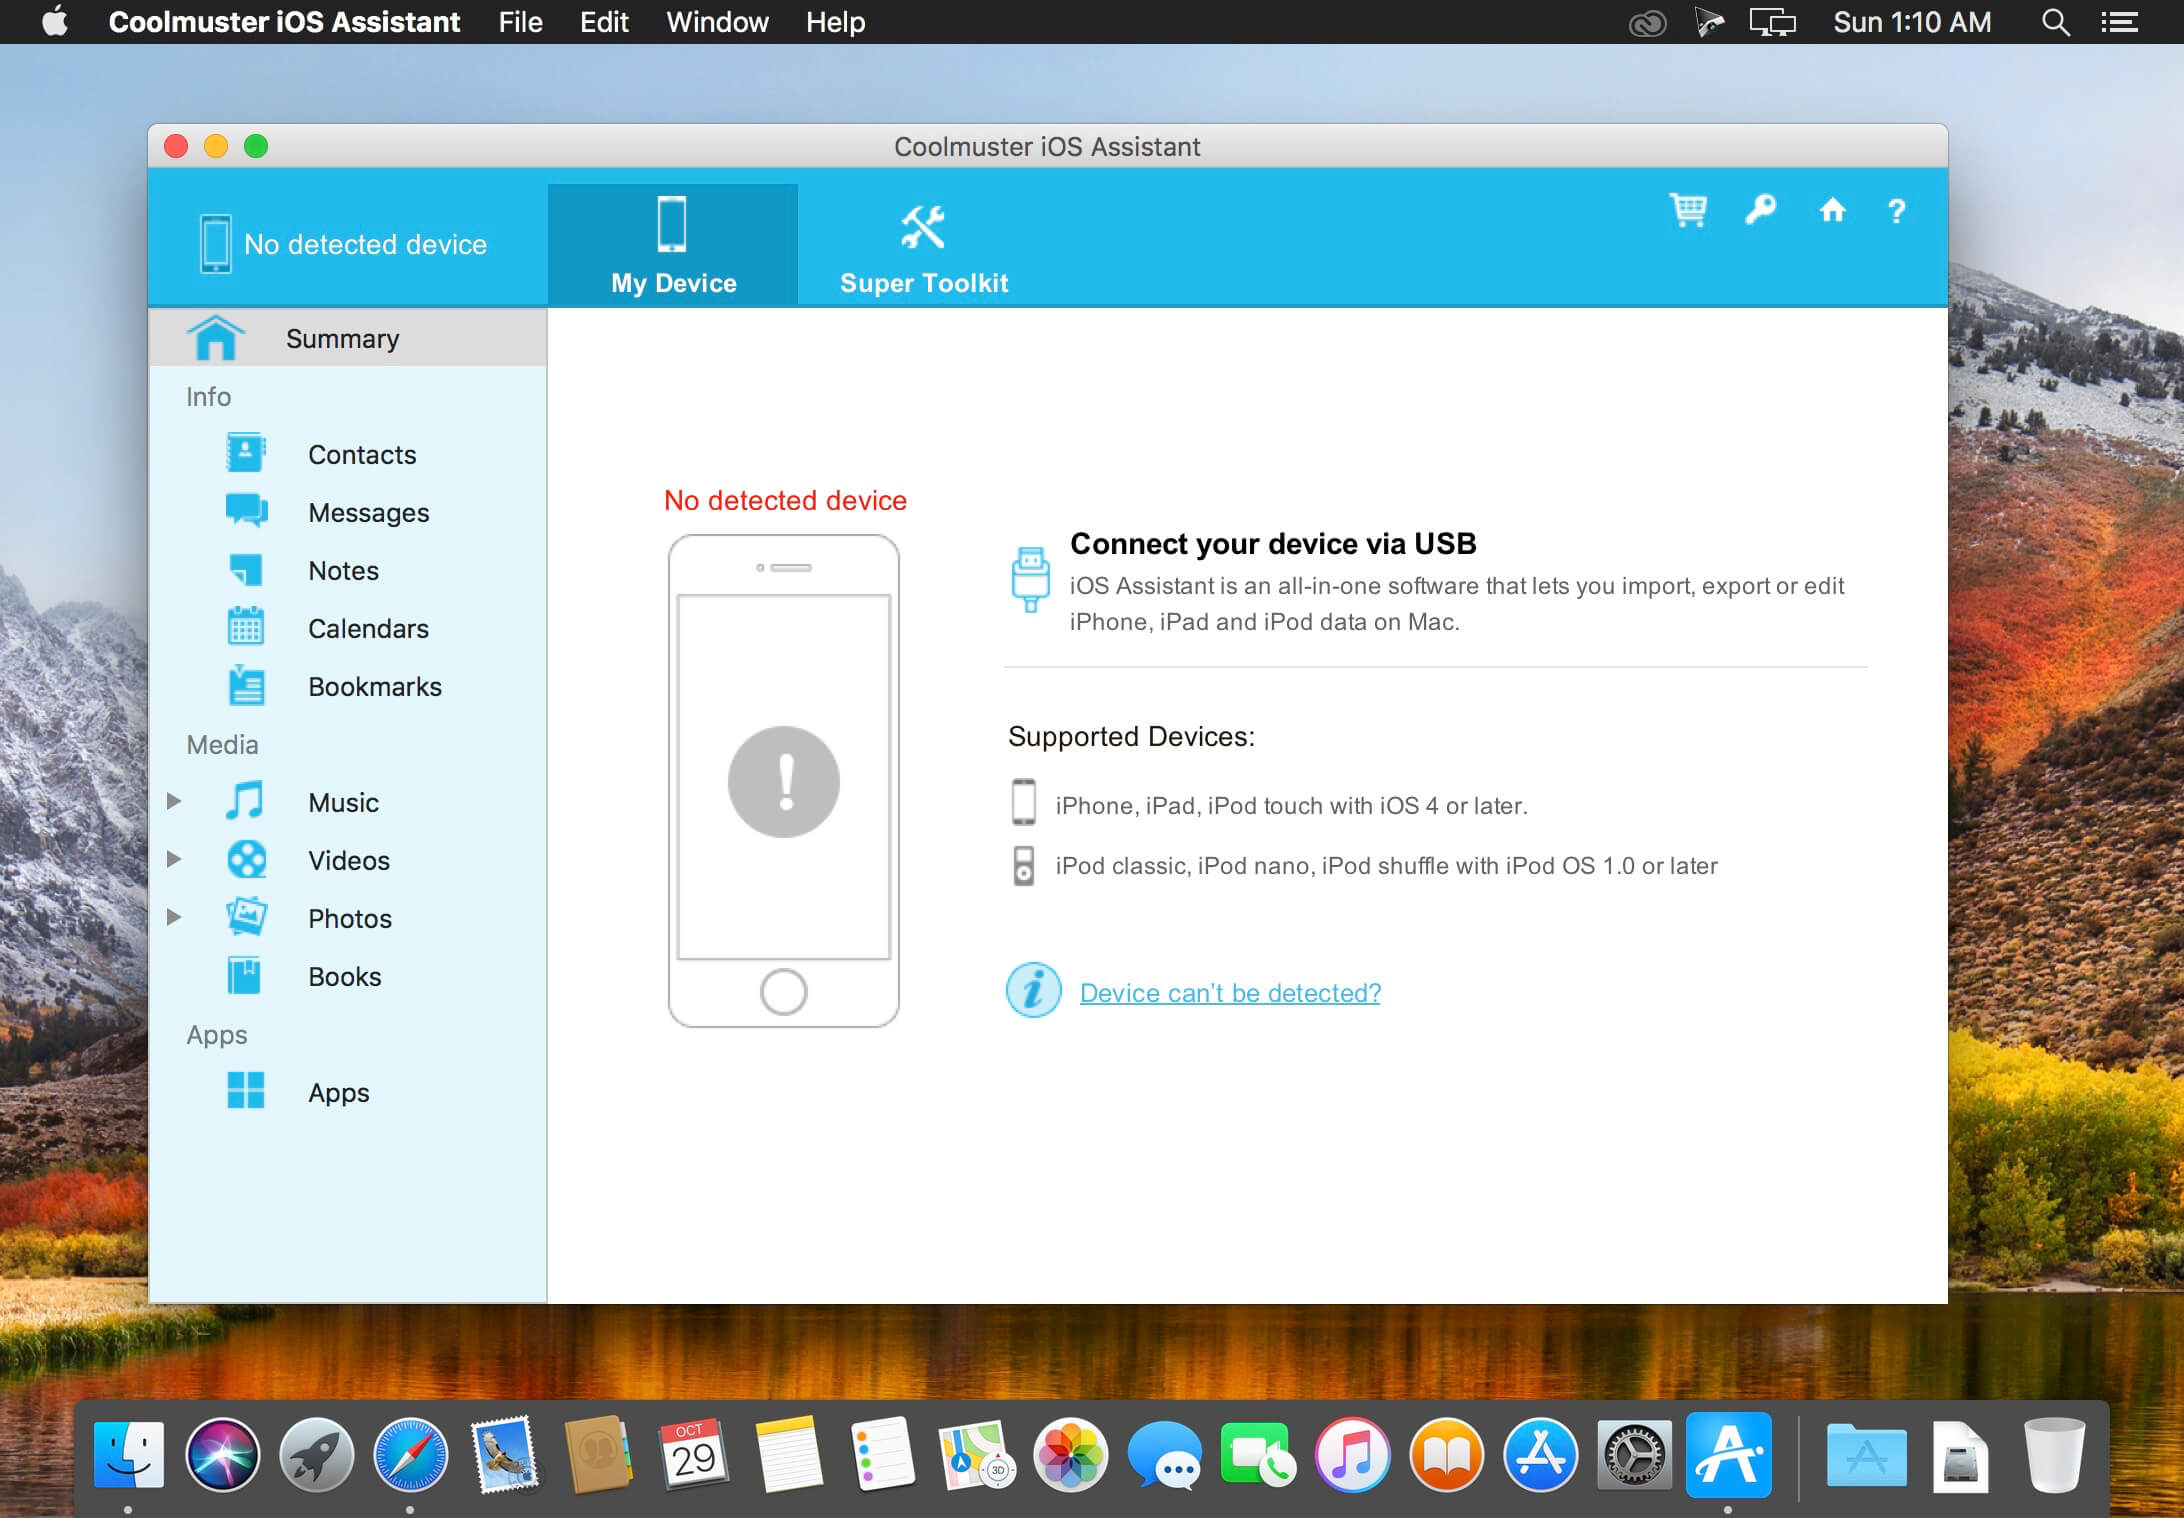The height and width of the screenshot is (1518, 2184).
Task: Click the key register icon
Action: point(1760,210)
